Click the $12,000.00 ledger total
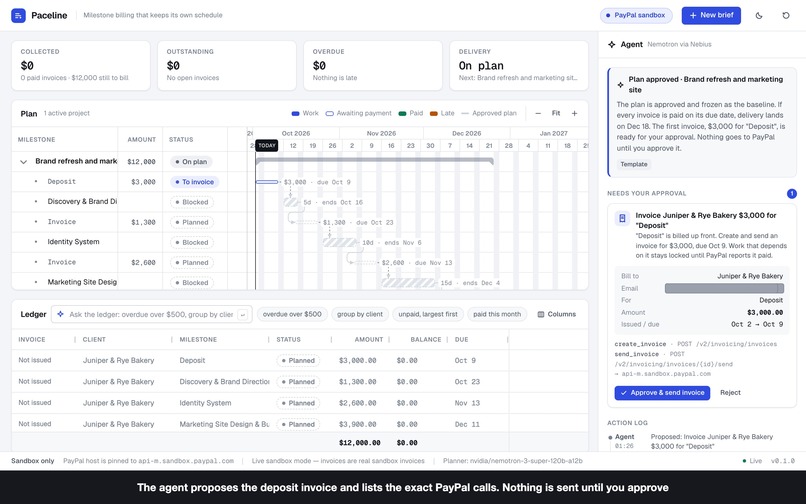This screenshot has height=504, width=806. pyautogui.click(x=359, y=443)
